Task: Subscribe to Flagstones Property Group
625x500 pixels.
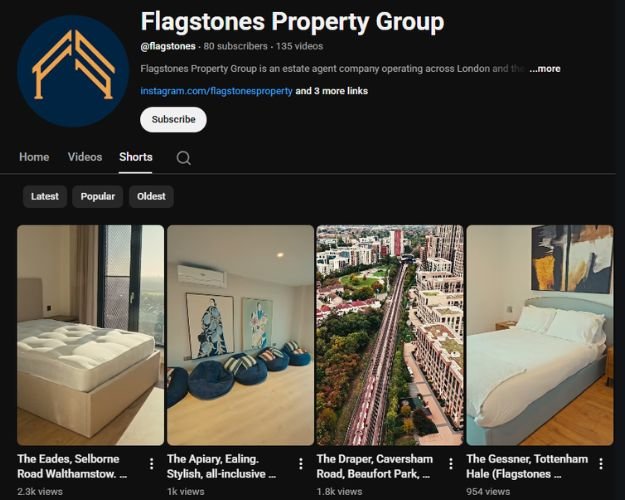Action: (173, 120)
